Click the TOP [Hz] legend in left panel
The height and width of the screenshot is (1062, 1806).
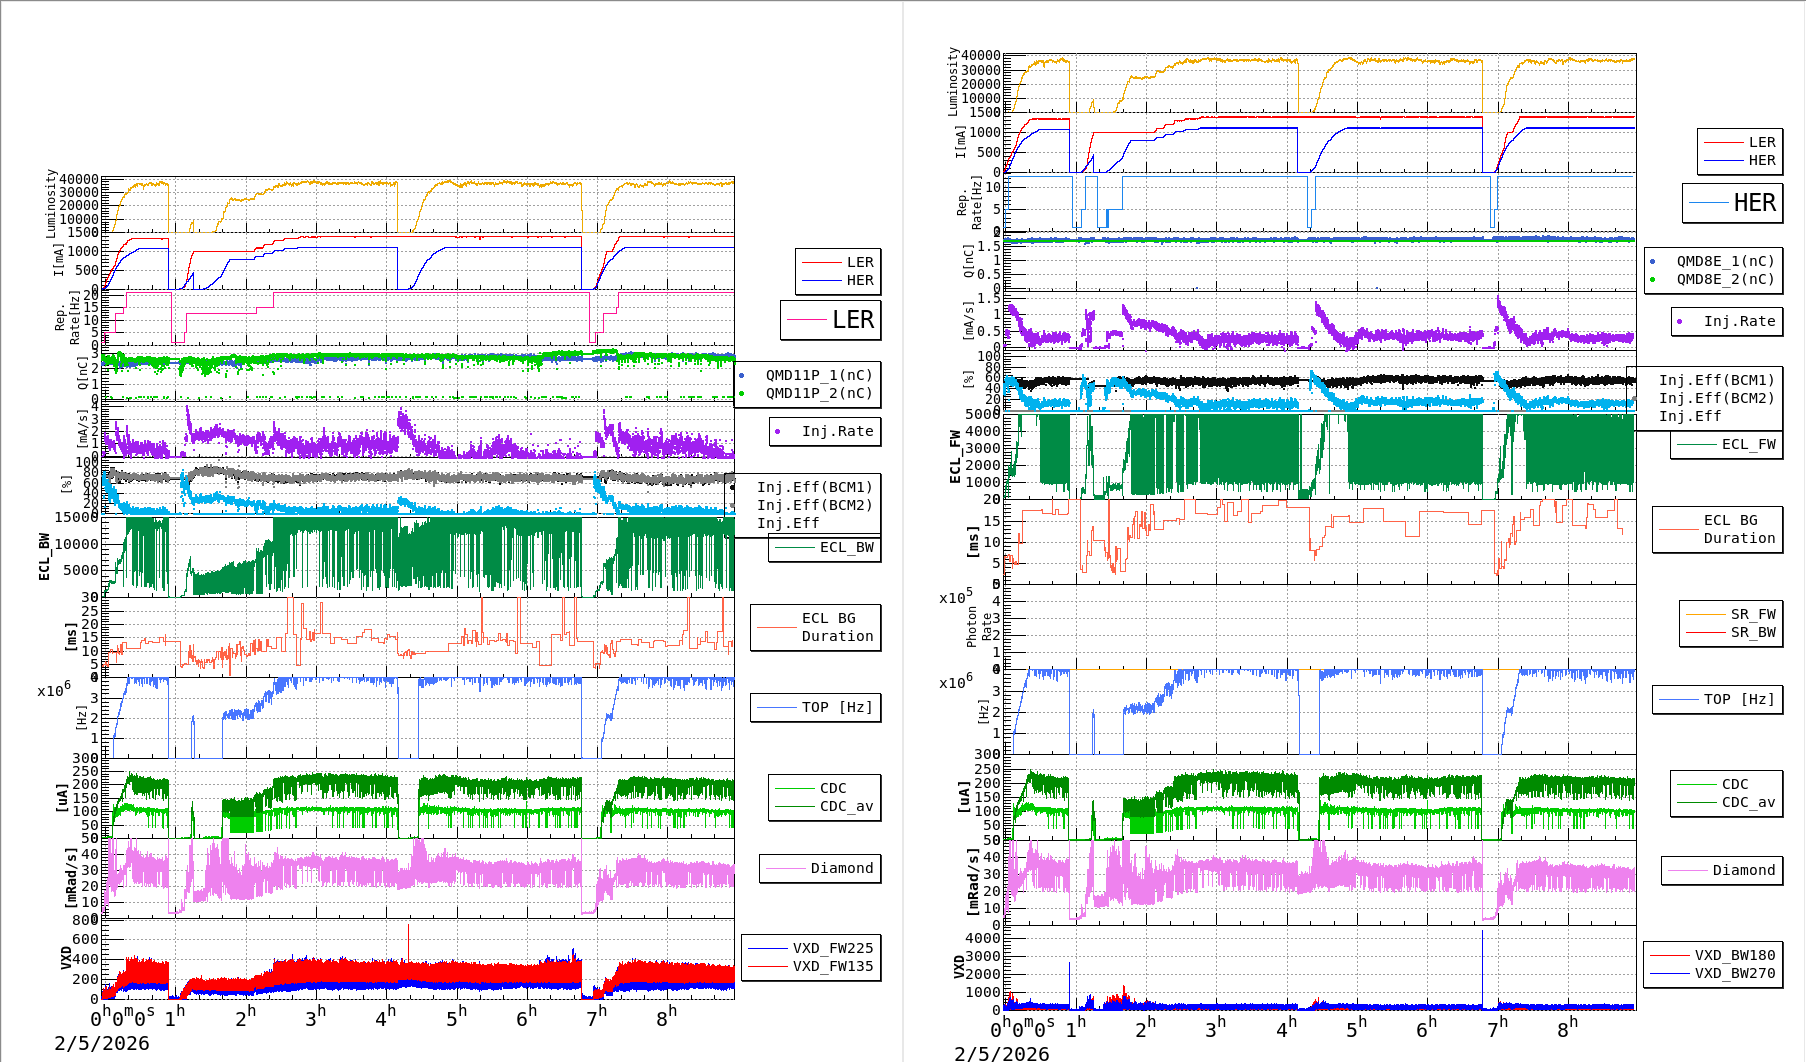pyautogui.click(x=816, y=708)
